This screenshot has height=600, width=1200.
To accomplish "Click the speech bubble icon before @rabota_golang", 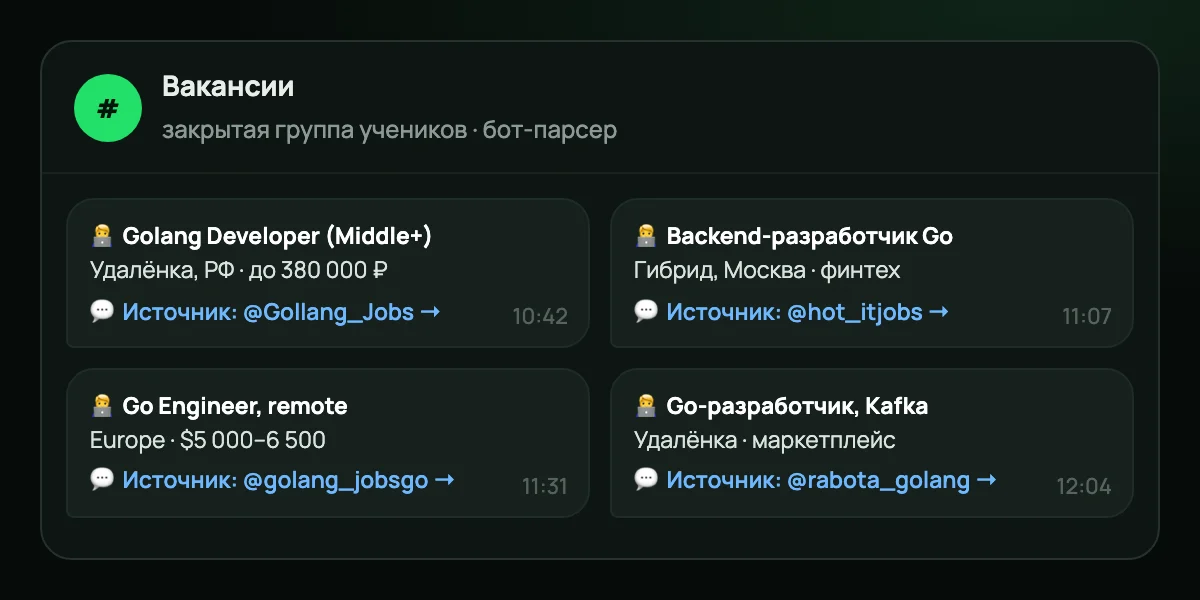I will pos(645,479).
